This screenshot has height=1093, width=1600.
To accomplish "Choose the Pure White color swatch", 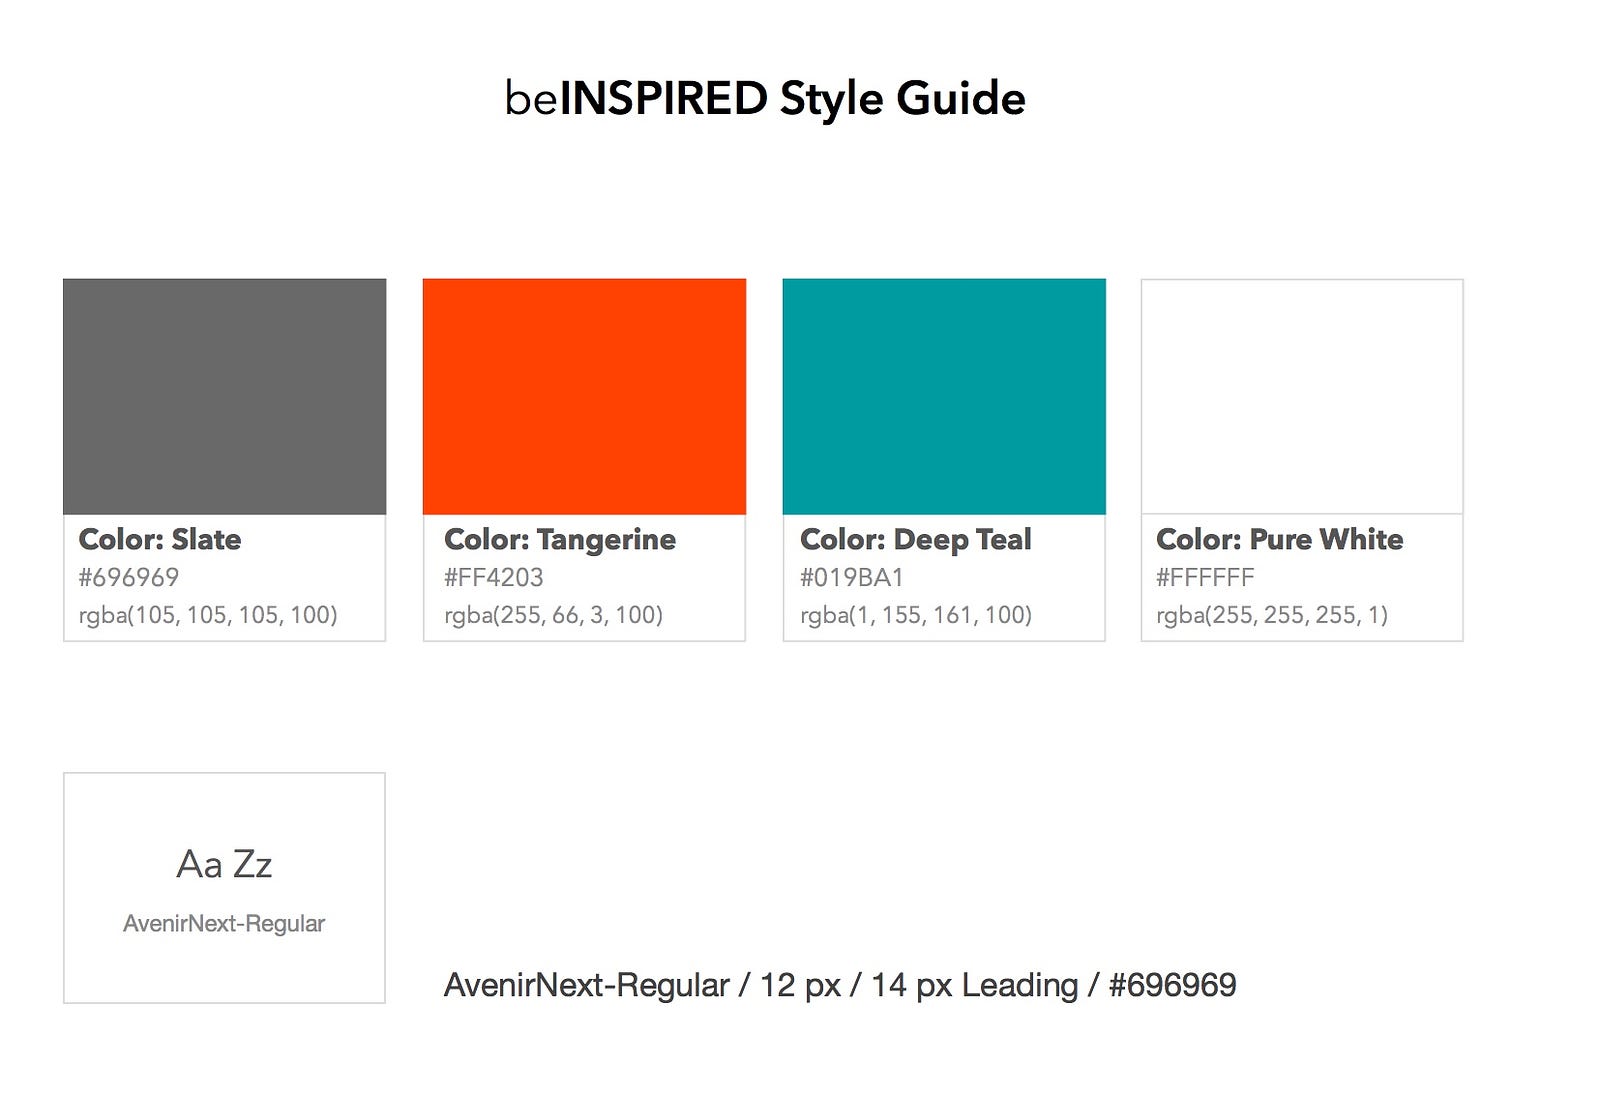I will pos(1302,396).
